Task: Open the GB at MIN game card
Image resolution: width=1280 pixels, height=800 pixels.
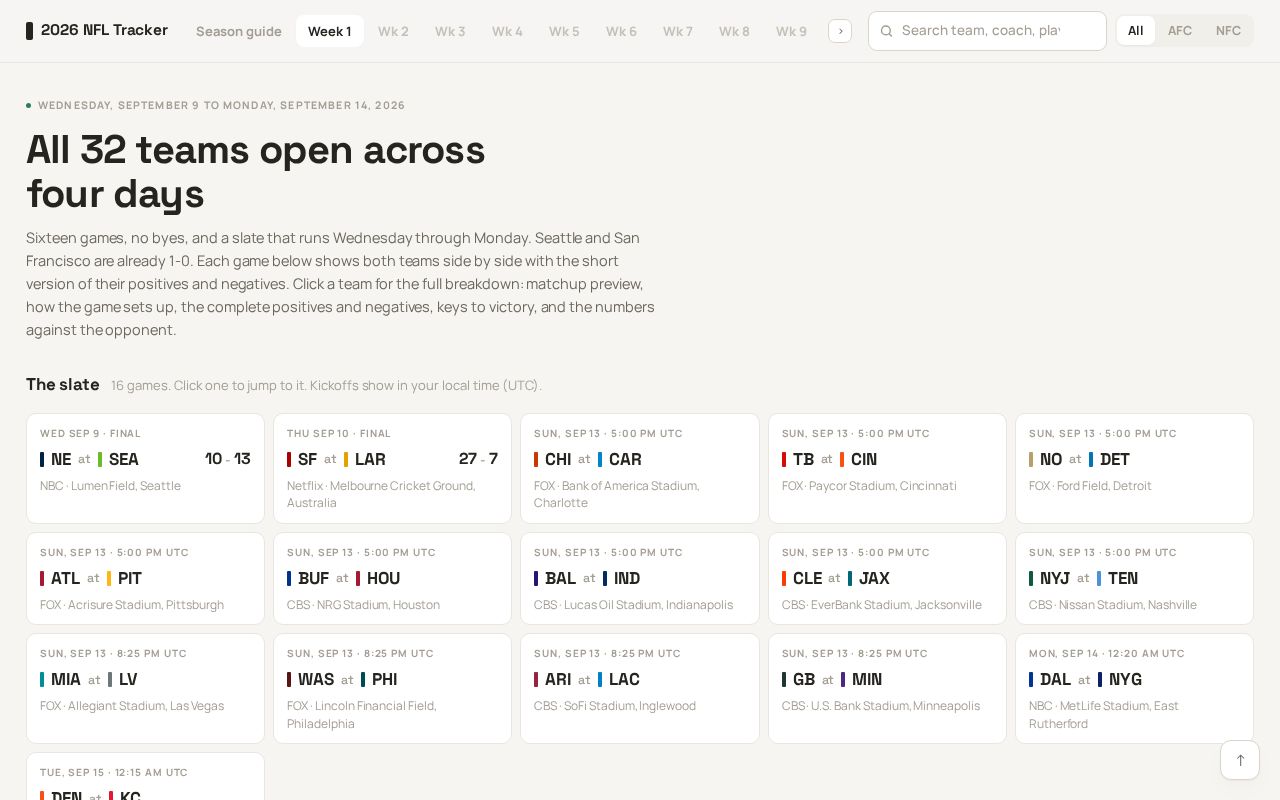Action: pyautogui.click(x=887, y=688)
